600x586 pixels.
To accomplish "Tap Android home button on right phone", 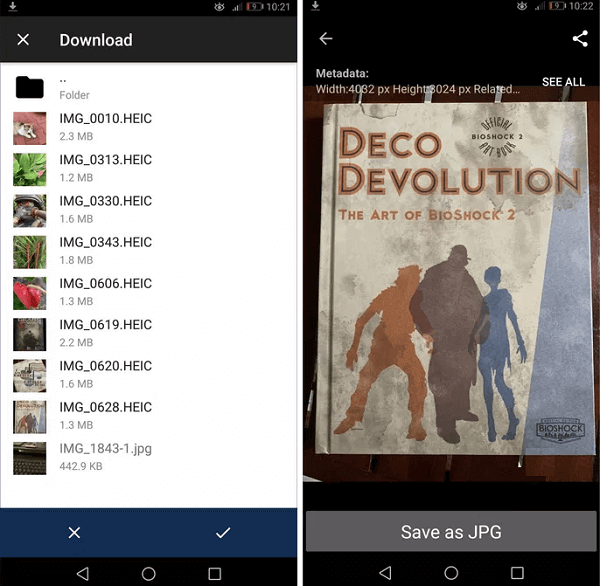I will pos(451,573).
